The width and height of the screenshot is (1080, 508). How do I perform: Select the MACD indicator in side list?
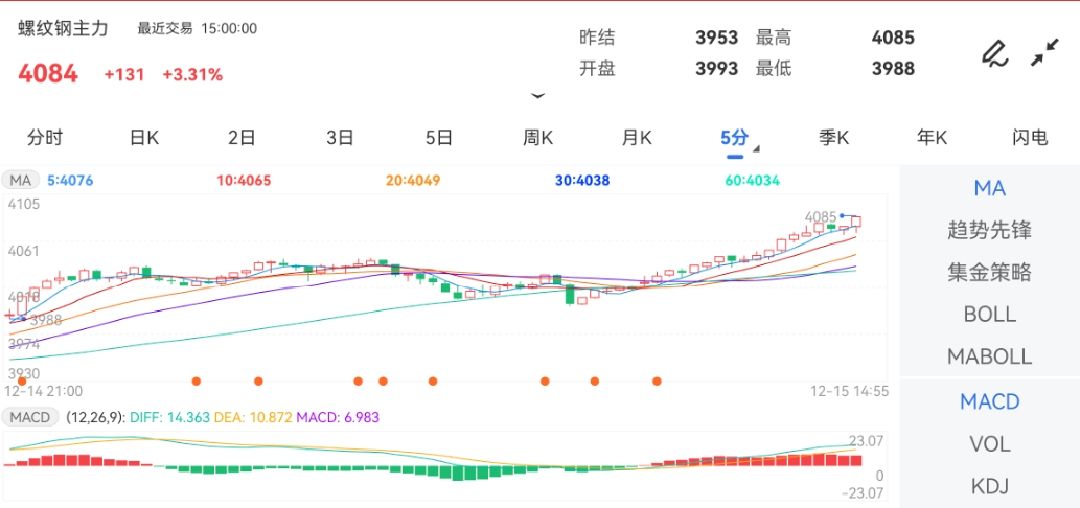(x=990, y=401)
